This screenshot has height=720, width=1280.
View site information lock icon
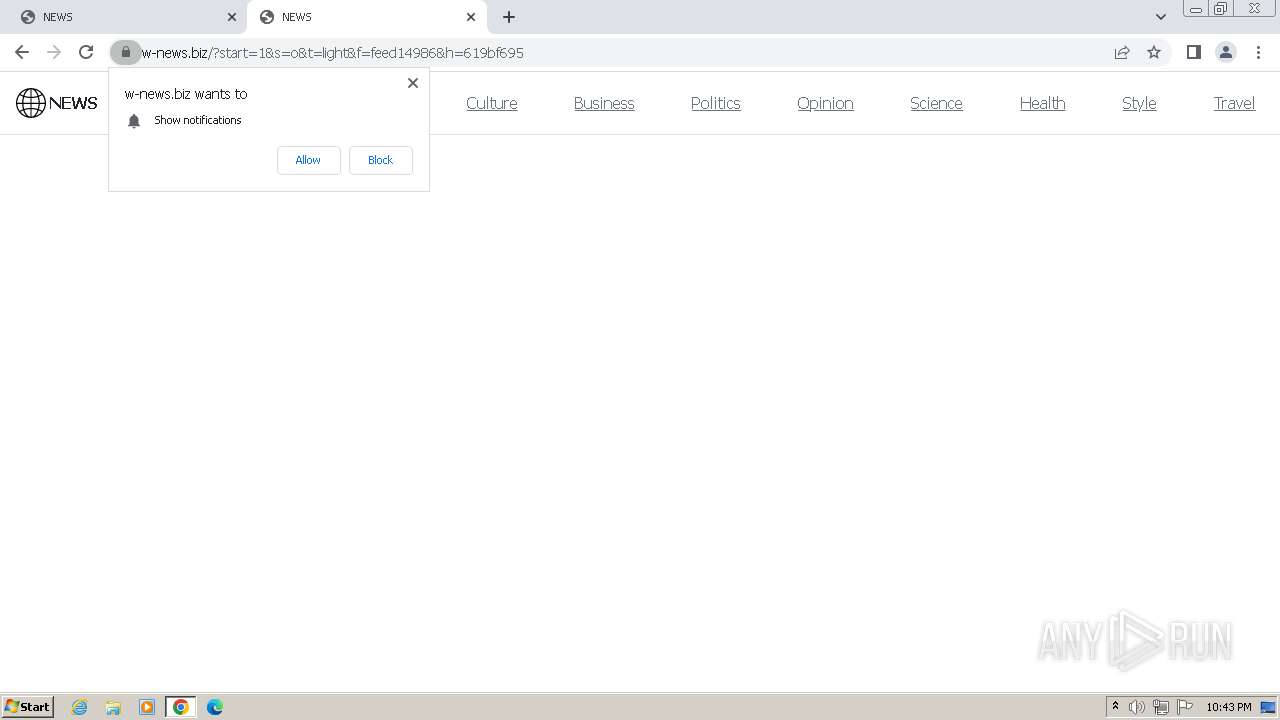(x=125, y=52)
